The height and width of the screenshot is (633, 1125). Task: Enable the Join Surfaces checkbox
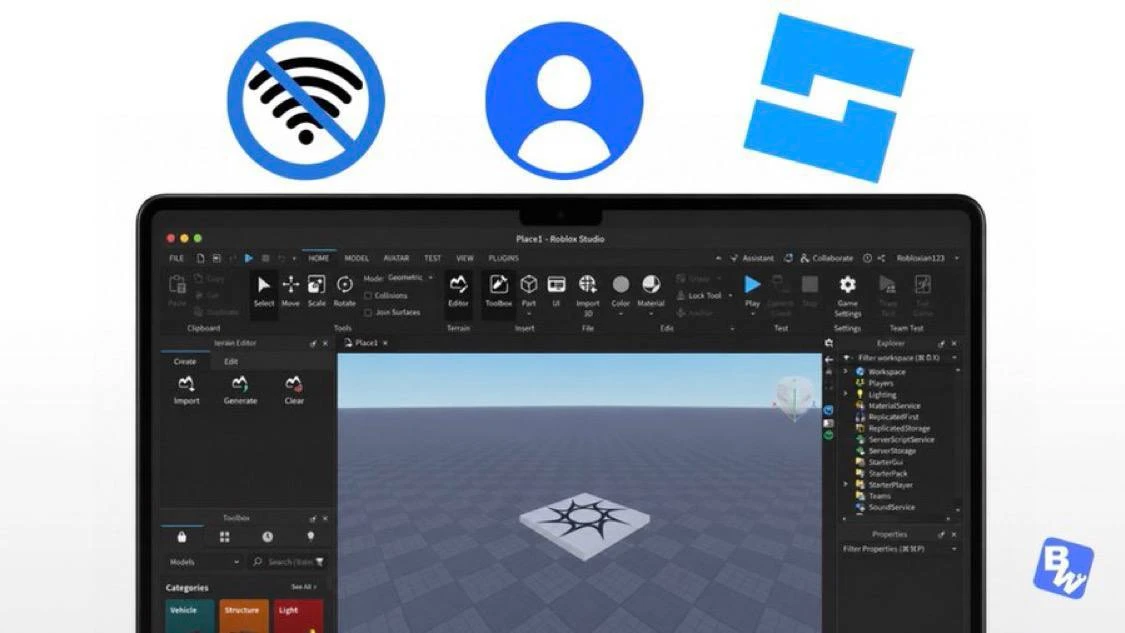tap(368, 313)
